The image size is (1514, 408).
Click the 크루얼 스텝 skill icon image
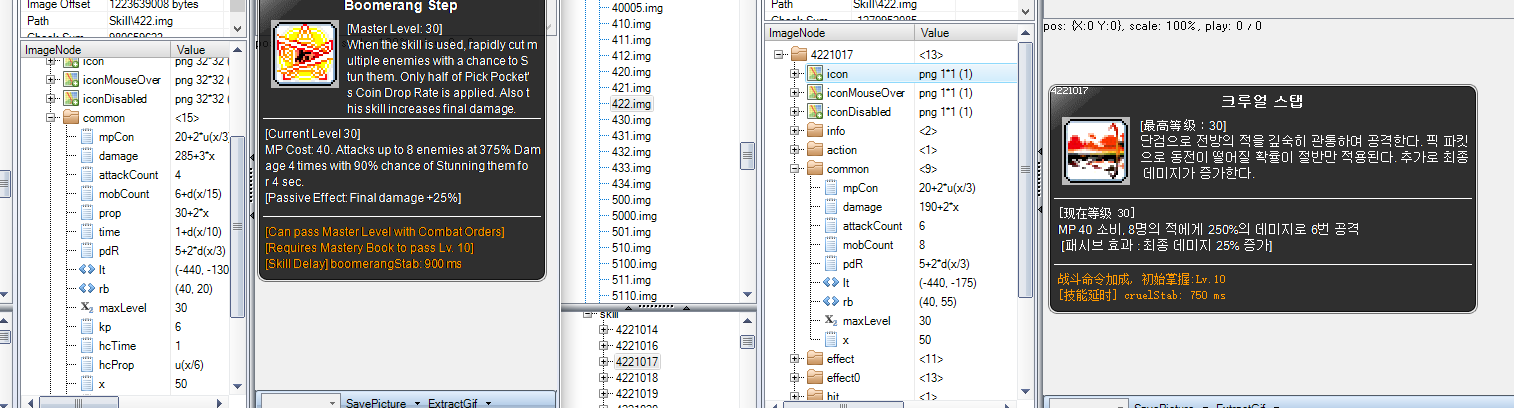point(1089,151)
